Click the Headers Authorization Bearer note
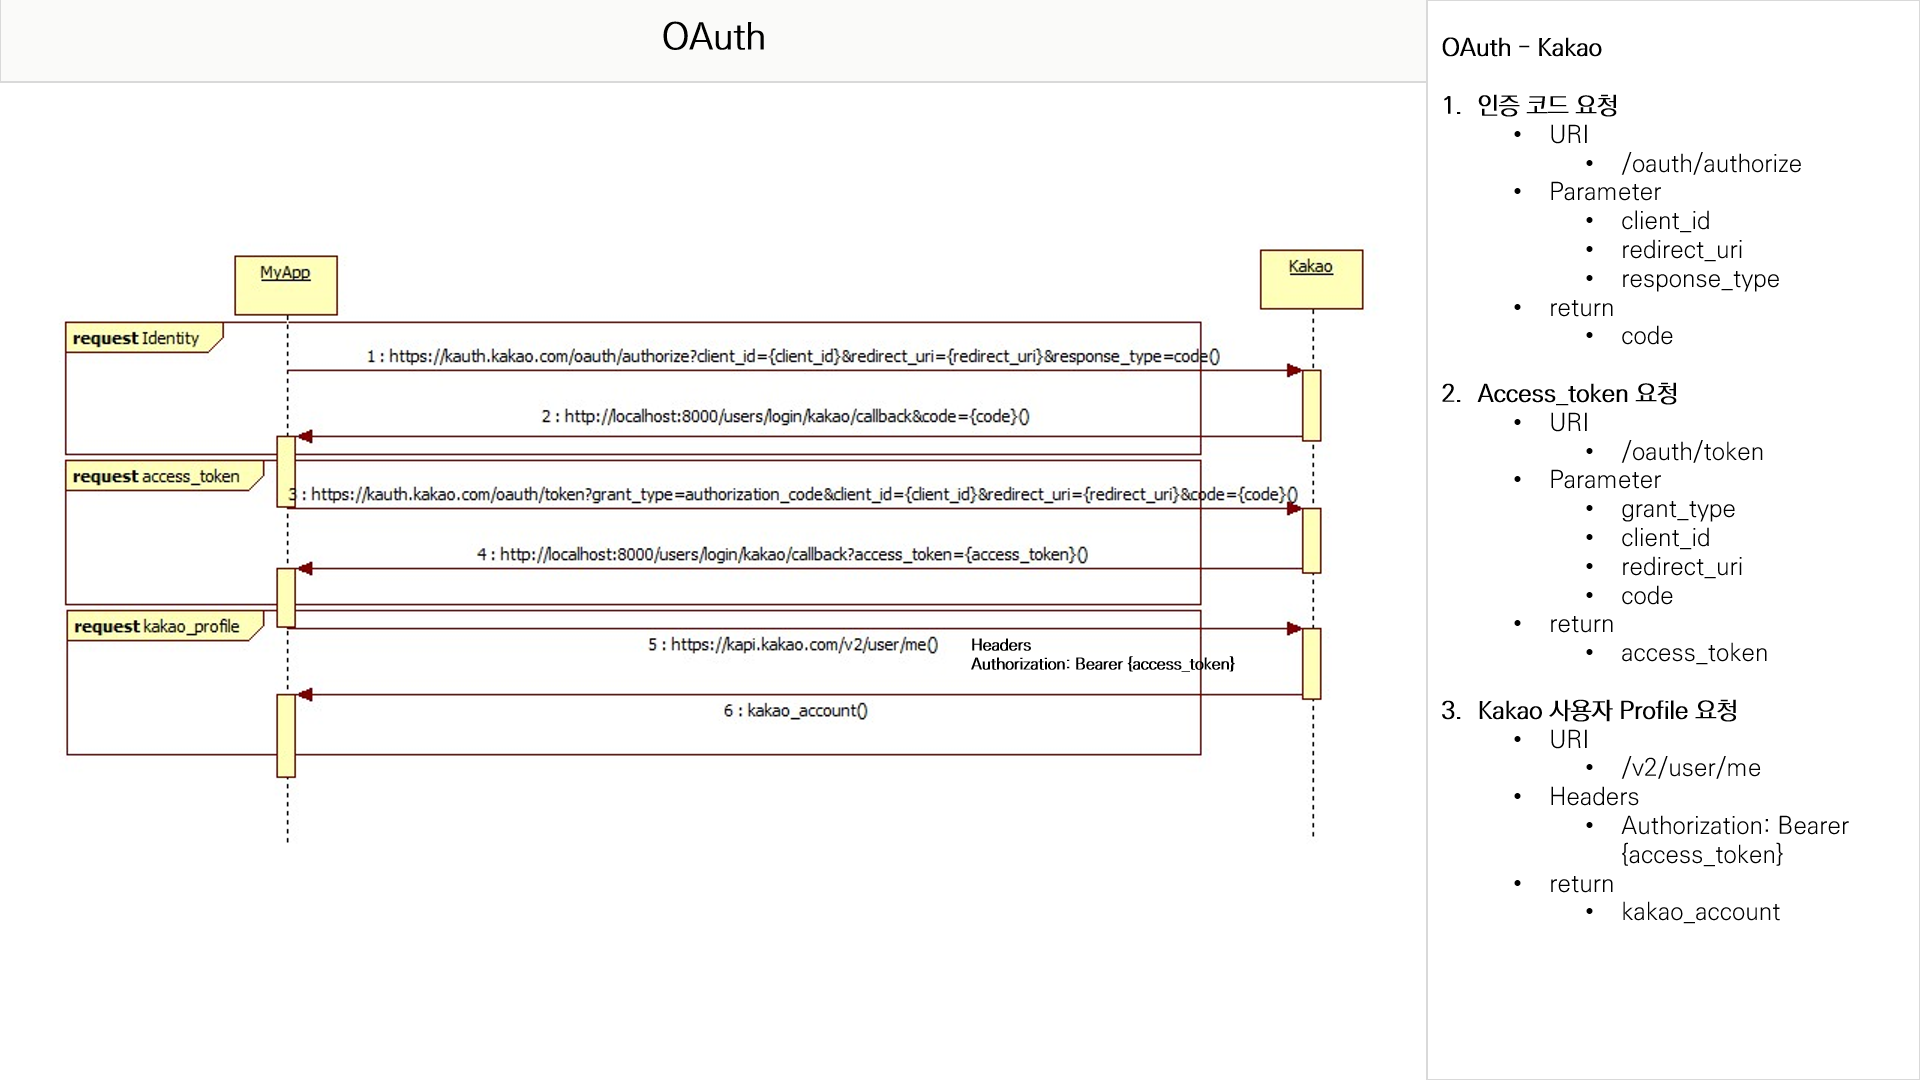 [x=1101, y=654]
